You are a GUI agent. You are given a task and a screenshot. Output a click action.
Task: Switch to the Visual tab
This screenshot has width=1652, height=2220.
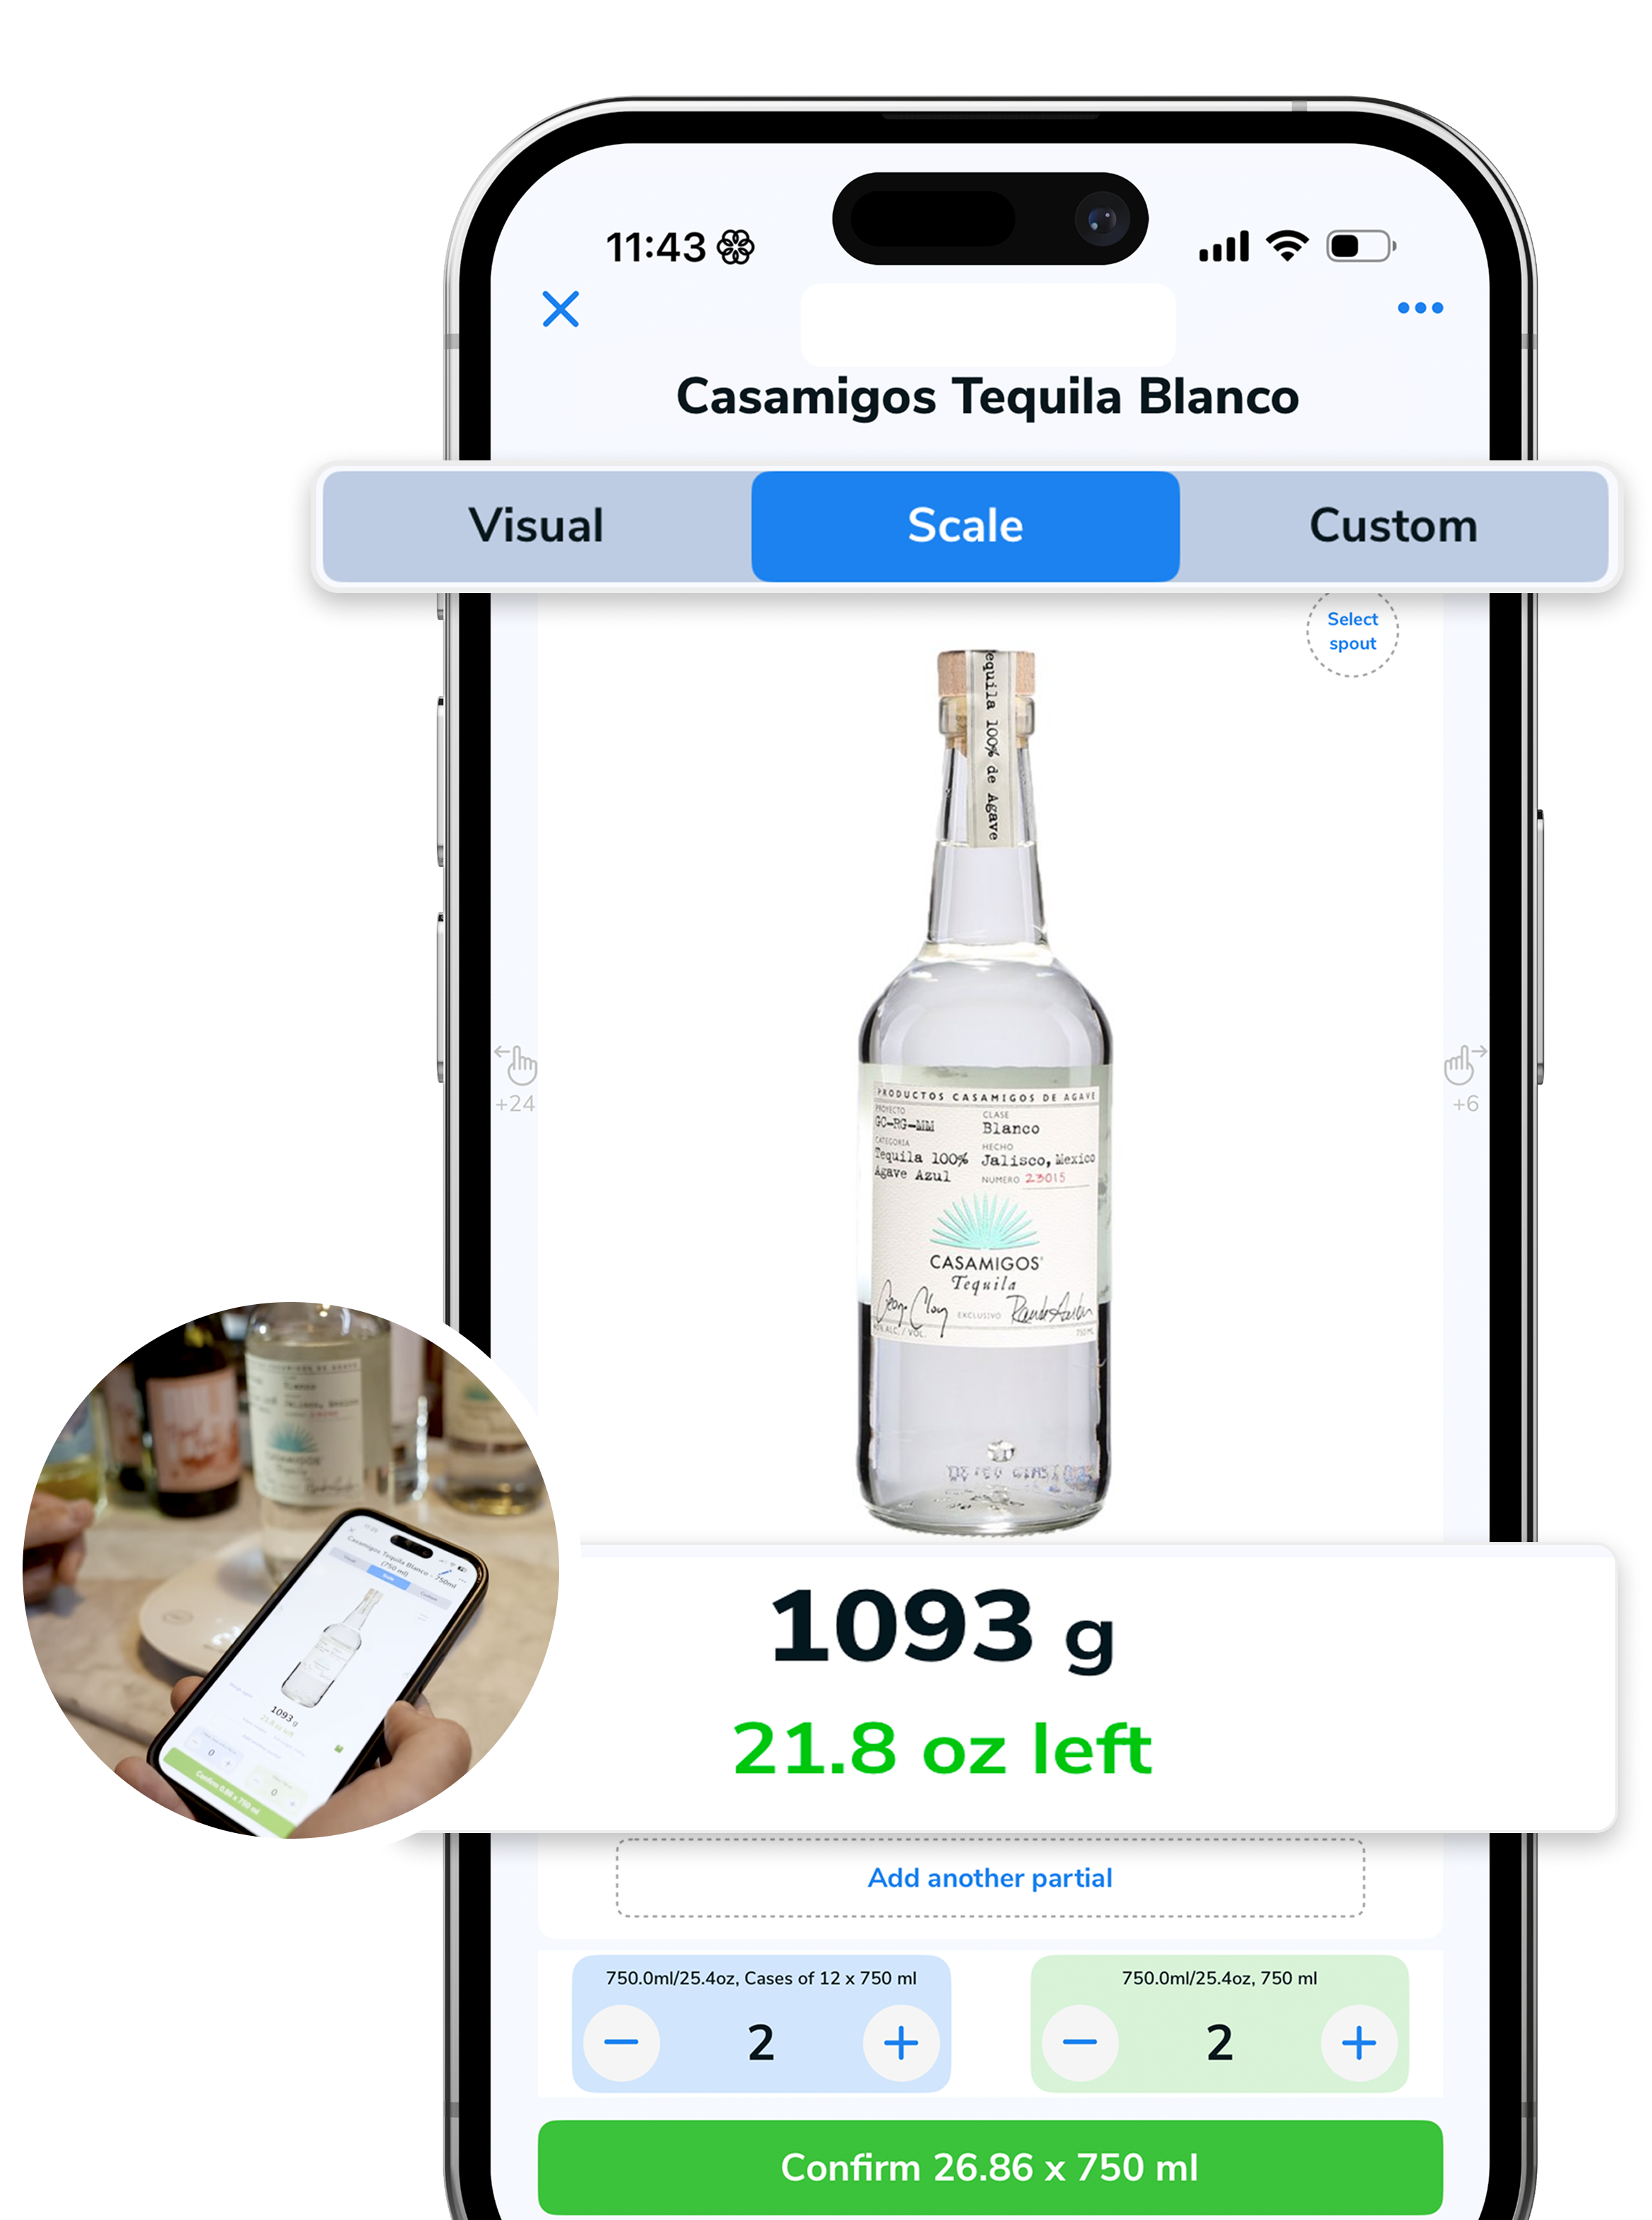(537, 526)
